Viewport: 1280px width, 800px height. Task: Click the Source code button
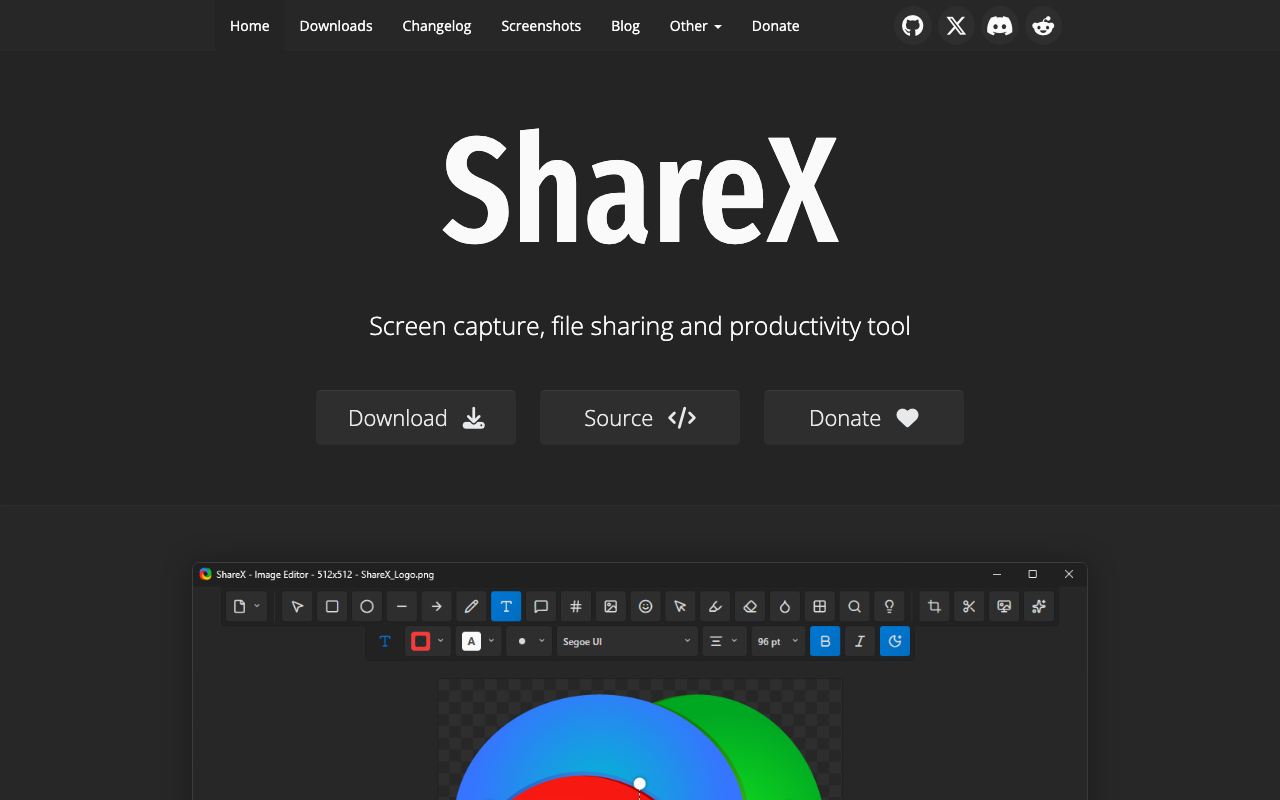(640, 417)
